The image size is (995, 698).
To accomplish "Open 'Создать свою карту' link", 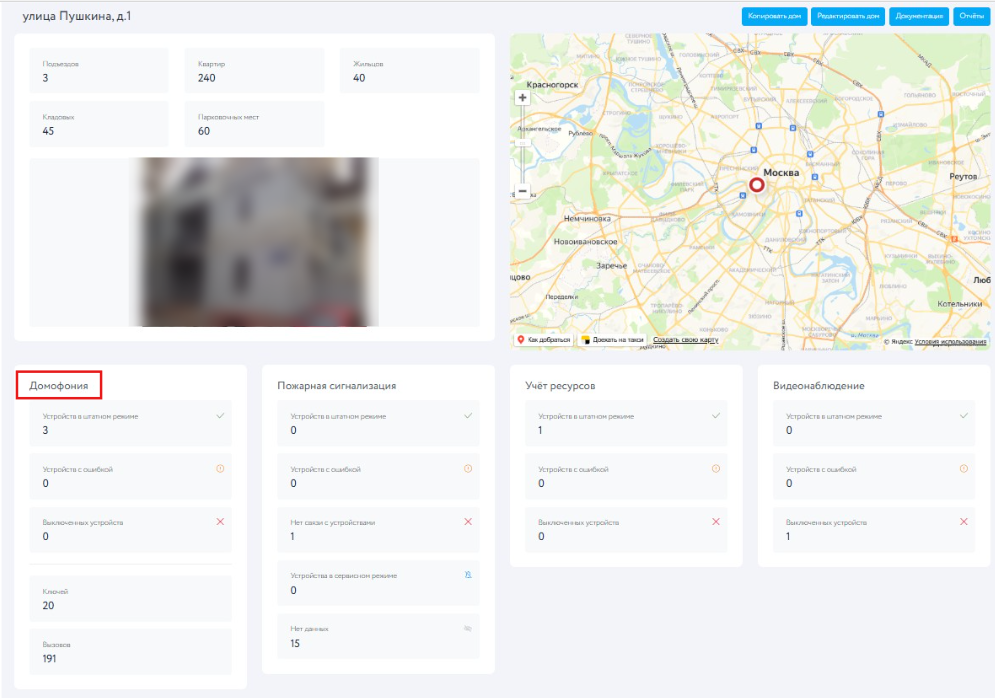I will (x=685, y=340).
